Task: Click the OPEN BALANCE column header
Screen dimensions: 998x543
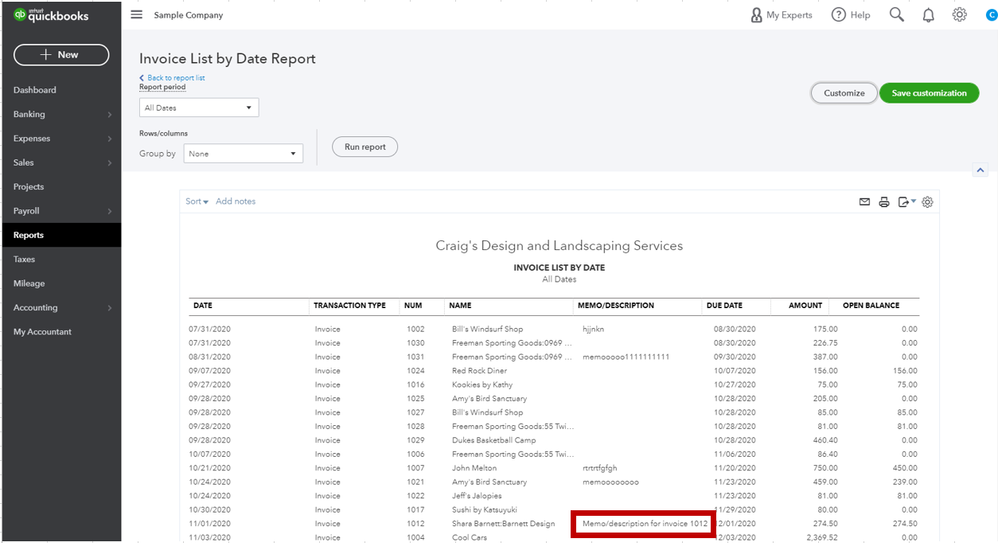Action: click(871, 306)
